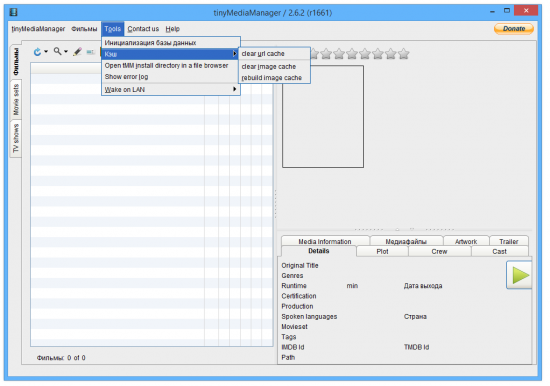The height and width of the screenshot is (386, 550).
Task: Click the Production label
Action: pos(297,306)
